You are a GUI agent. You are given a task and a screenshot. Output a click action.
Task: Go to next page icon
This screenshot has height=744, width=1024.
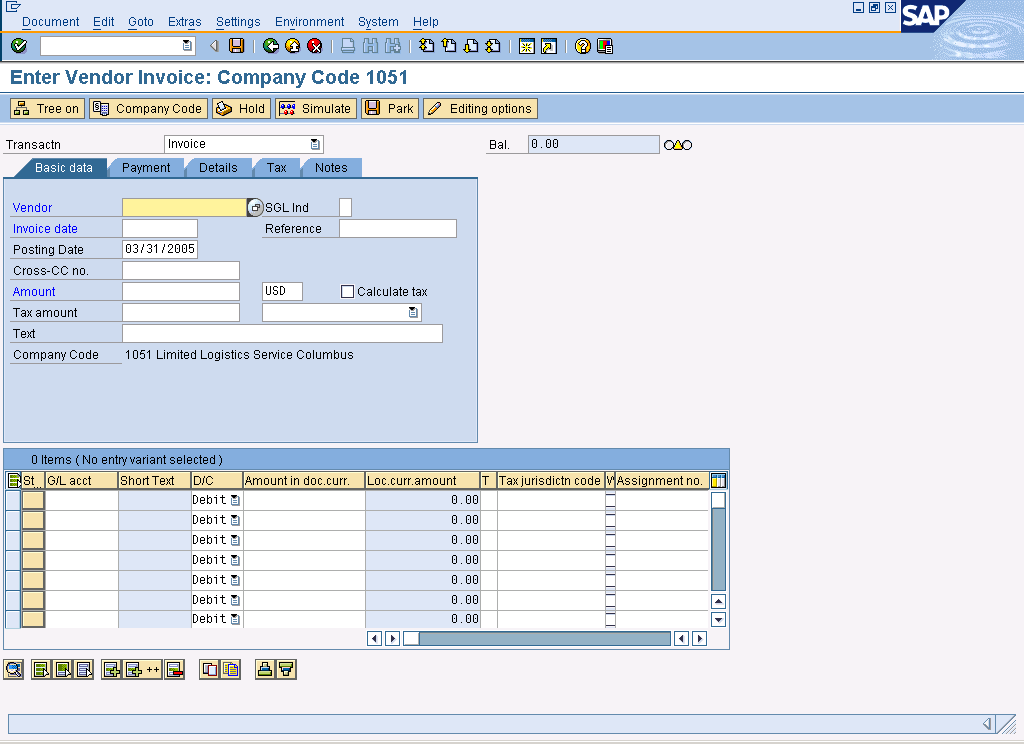471,46
